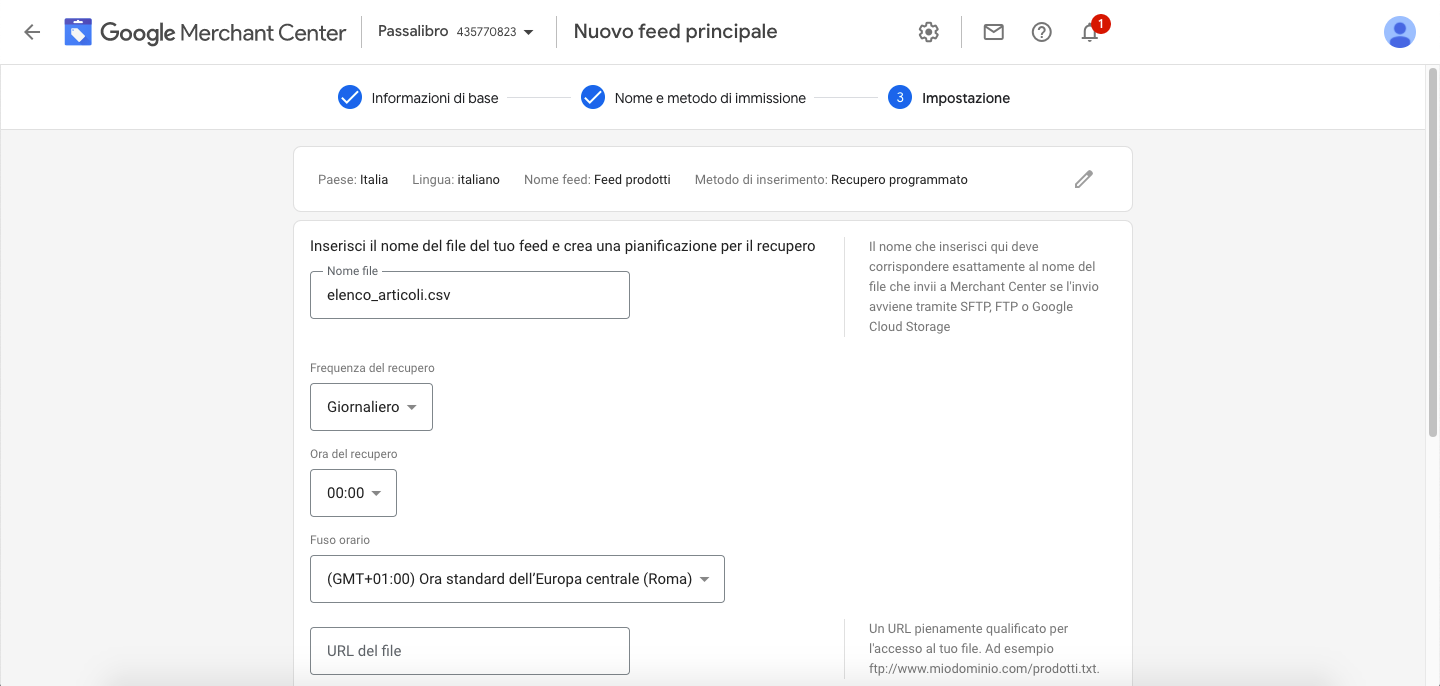Image resolution: width=1440 pixels, height=686 pixels.
Task: Open the help question mark icon
Action: pyautogui.click(x=1041, y=32)
